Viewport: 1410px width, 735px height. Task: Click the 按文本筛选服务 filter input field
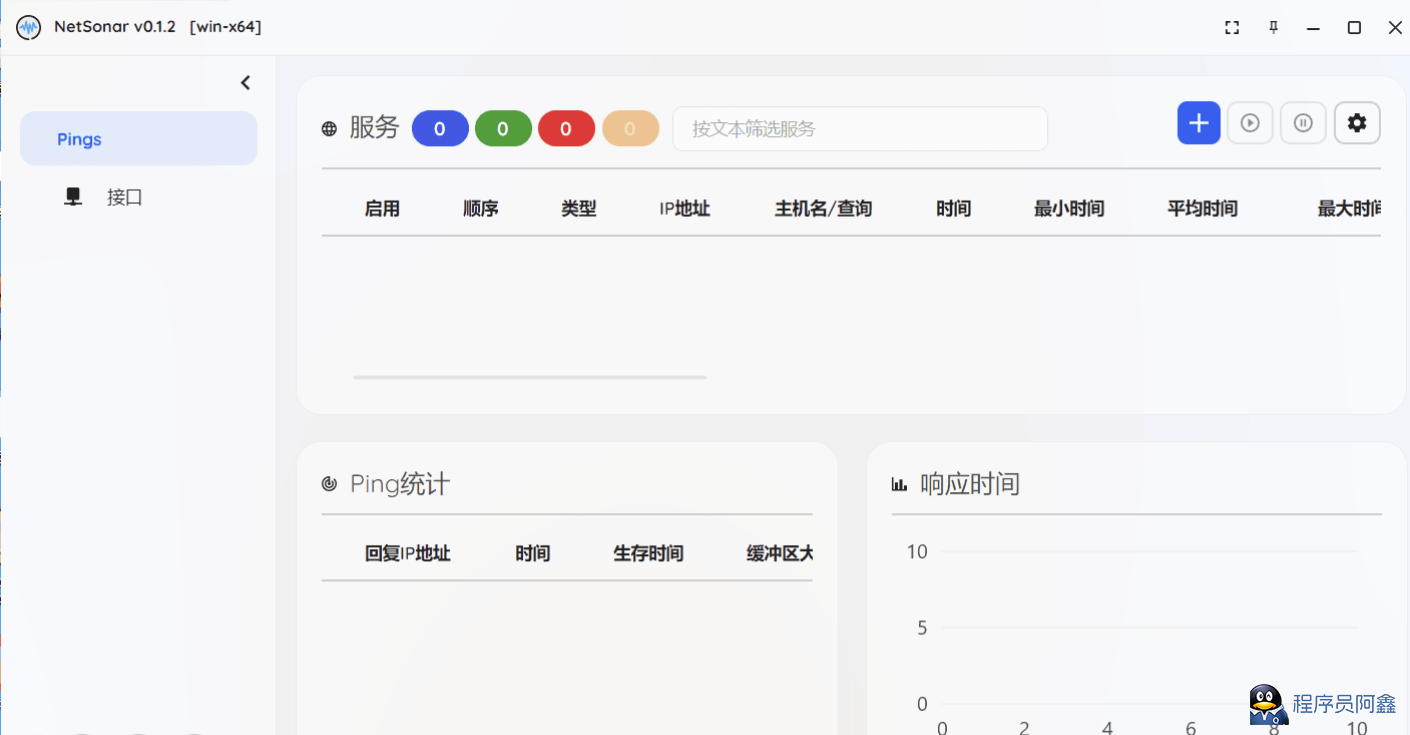click(859, 129)
